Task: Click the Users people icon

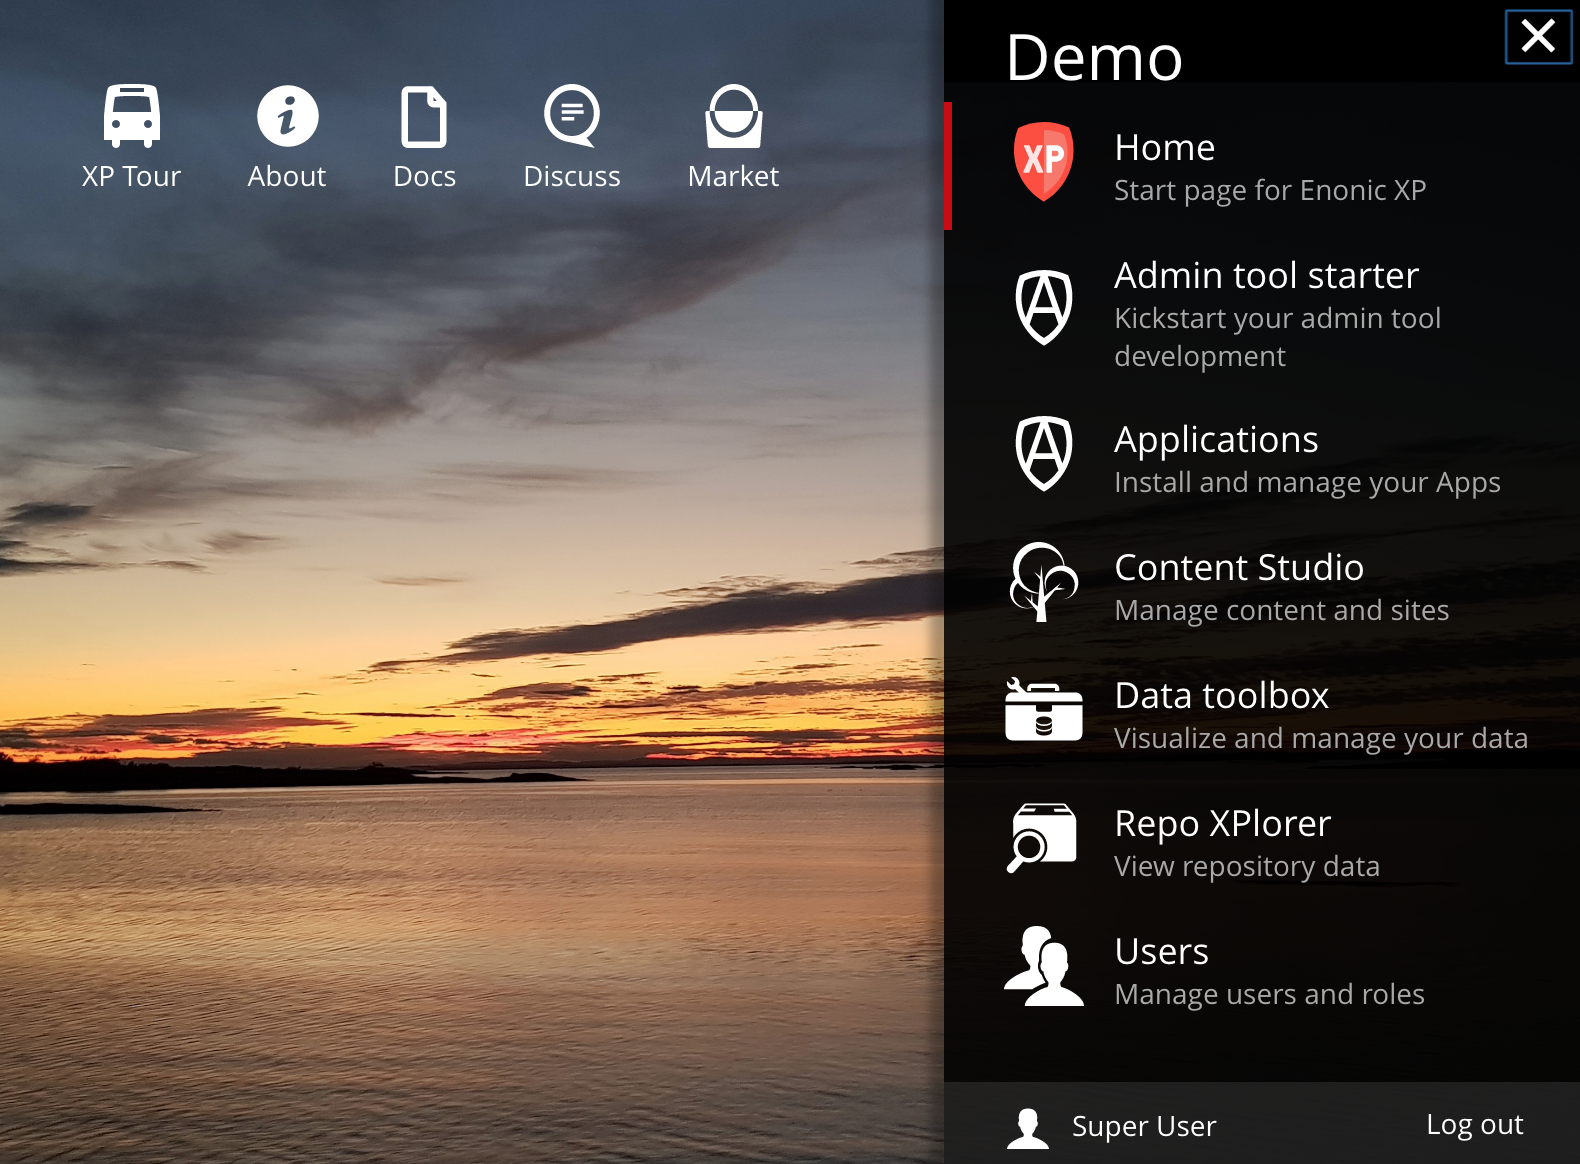Action: 1044,966
